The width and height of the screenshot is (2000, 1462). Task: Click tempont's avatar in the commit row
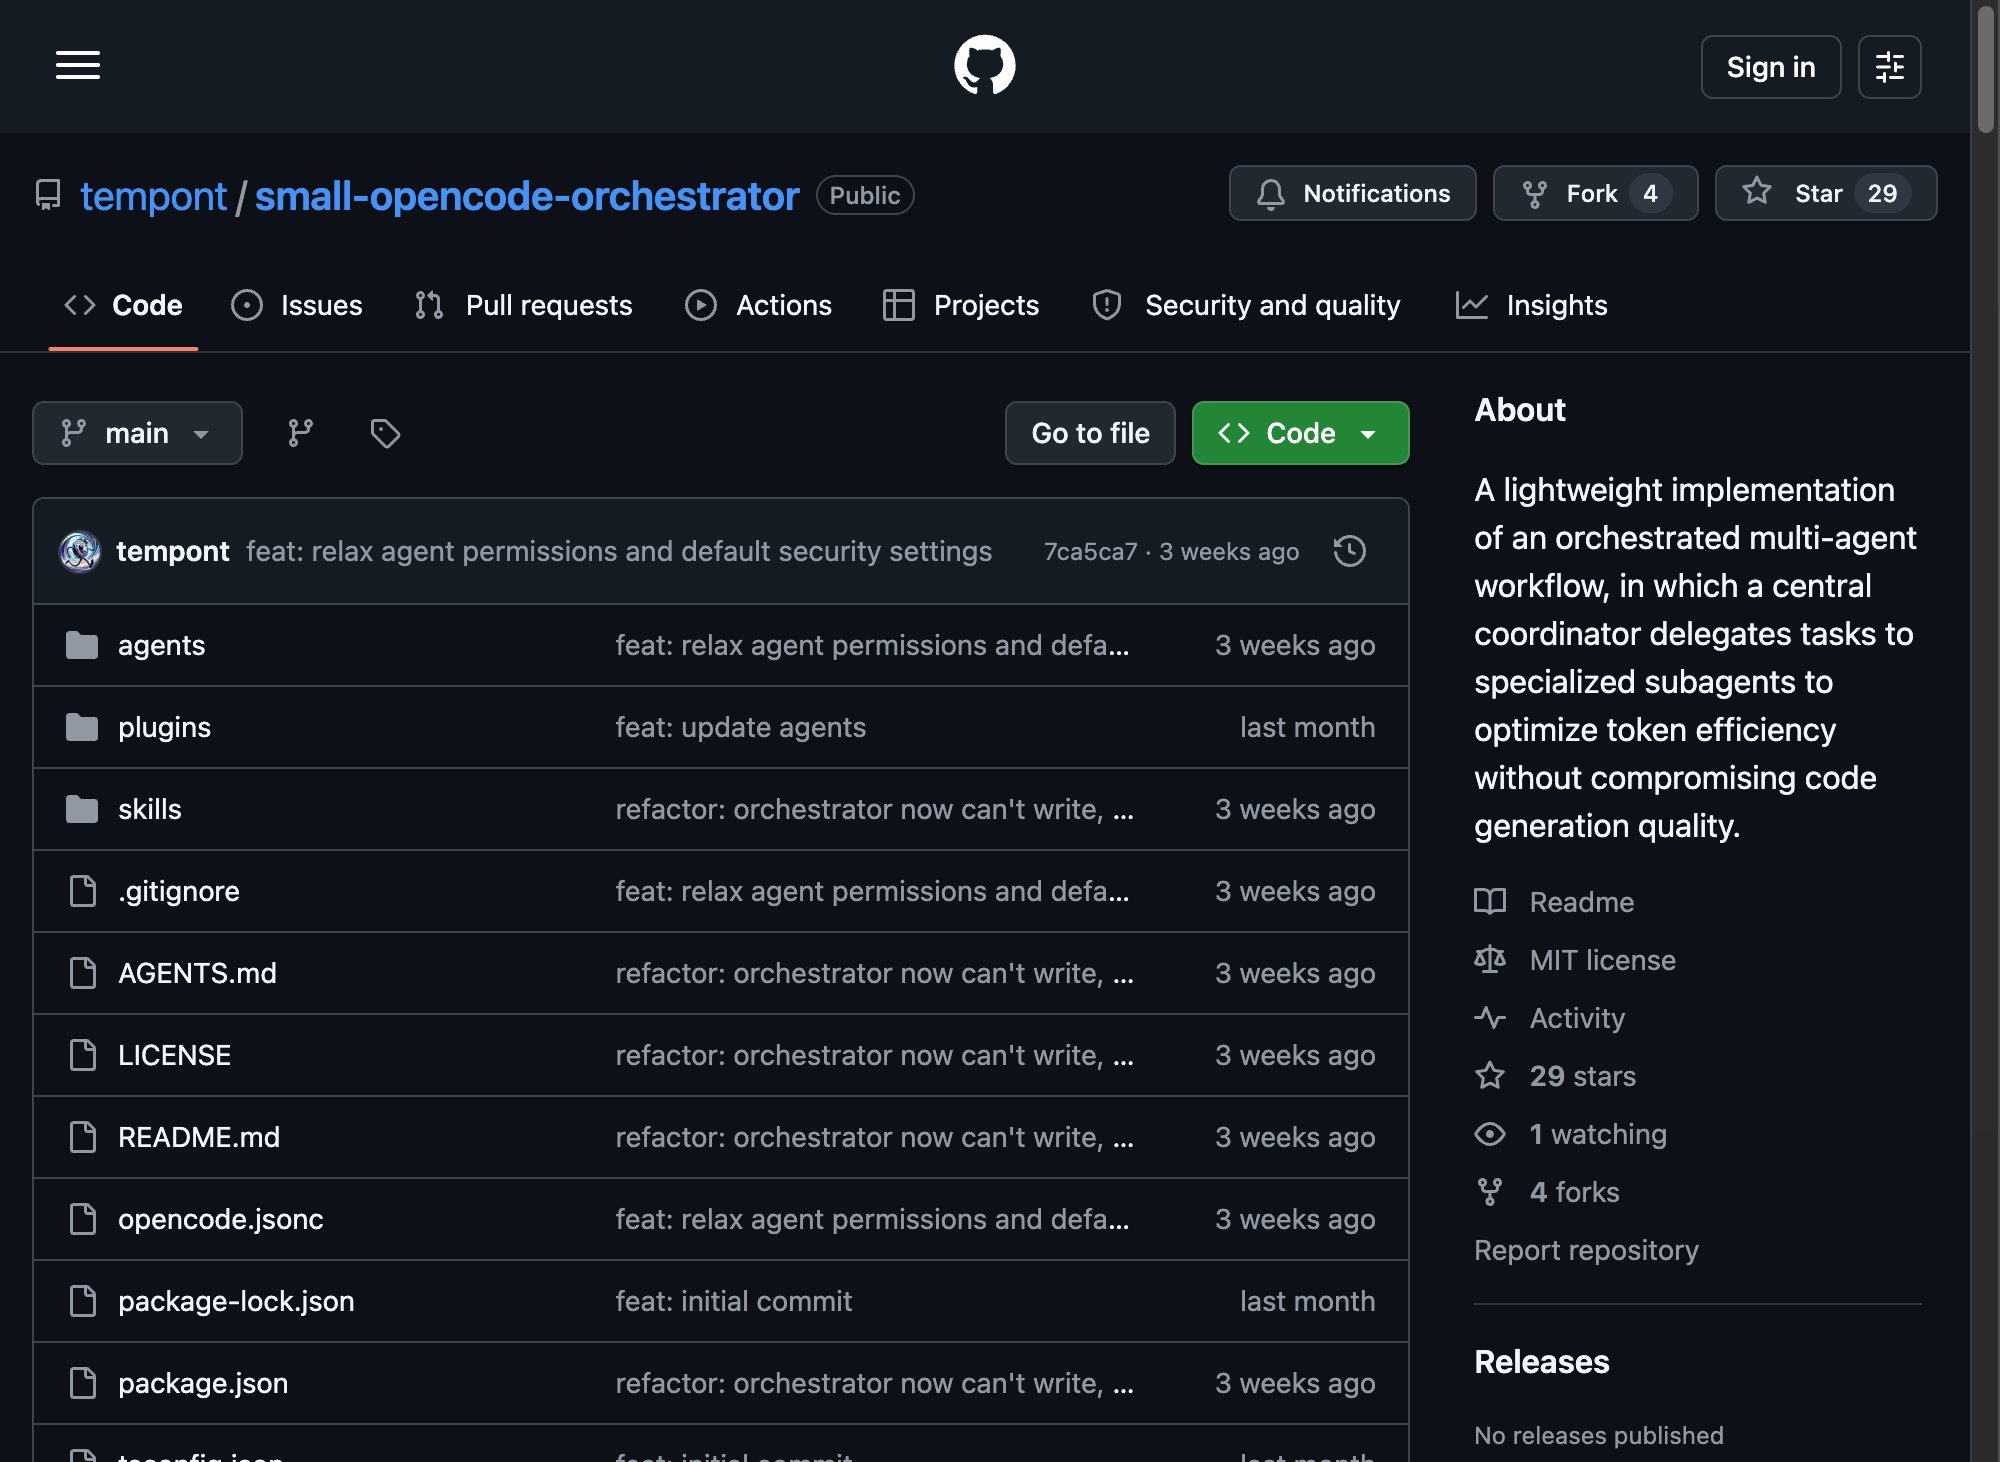pos(80,551)
